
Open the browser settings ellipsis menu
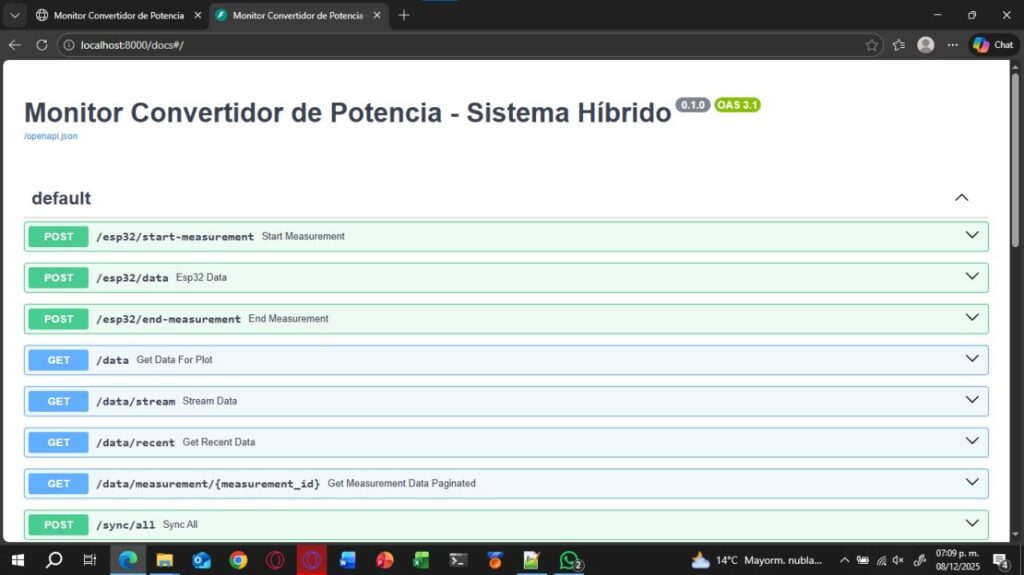952,45
